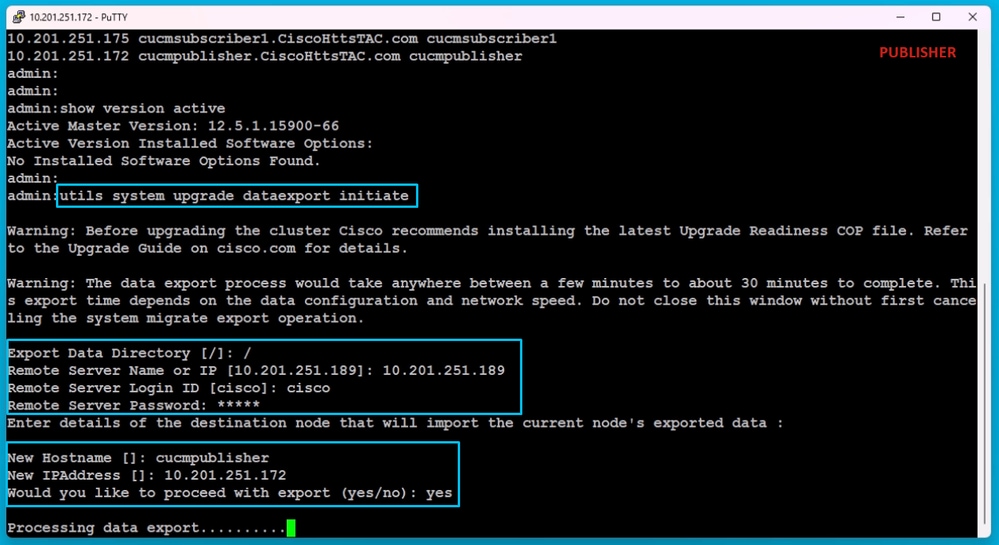Click 'Remote Server Login ID [cisco]: cisco' line
The height and width of the screenshot is (545, 999).
click(168, 388)
